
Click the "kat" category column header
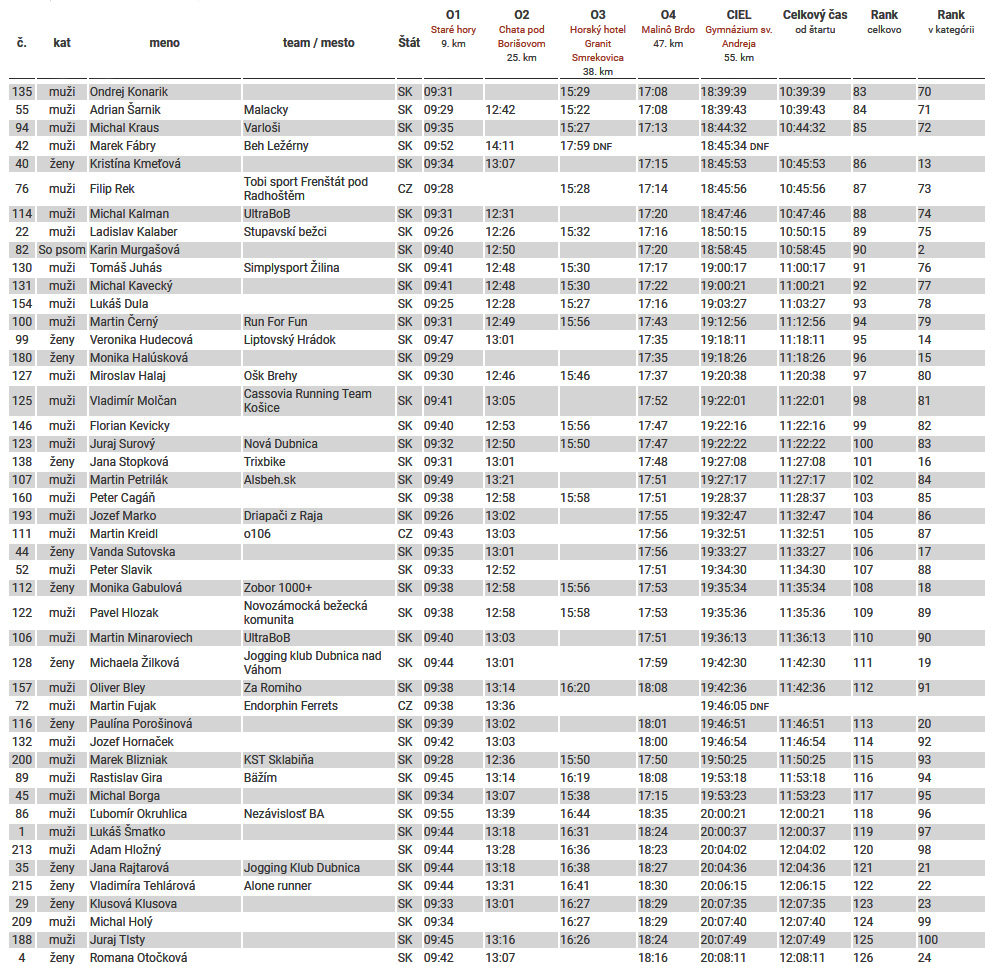(62, 43)
